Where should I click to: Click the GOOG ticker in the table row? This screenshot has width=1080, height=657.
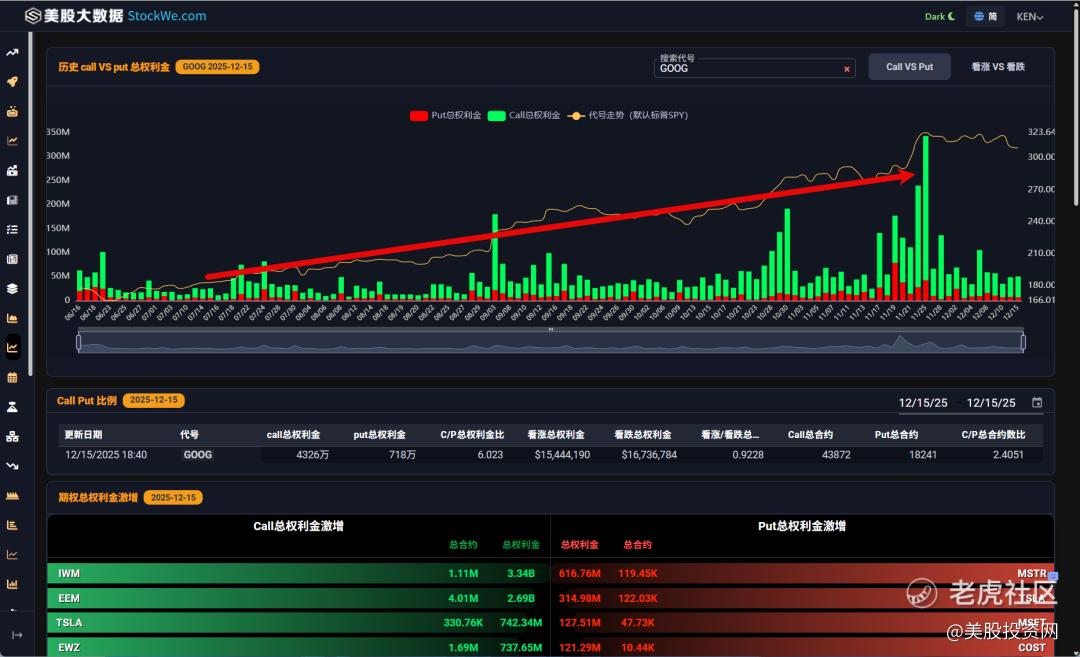(x=198, y=455)
